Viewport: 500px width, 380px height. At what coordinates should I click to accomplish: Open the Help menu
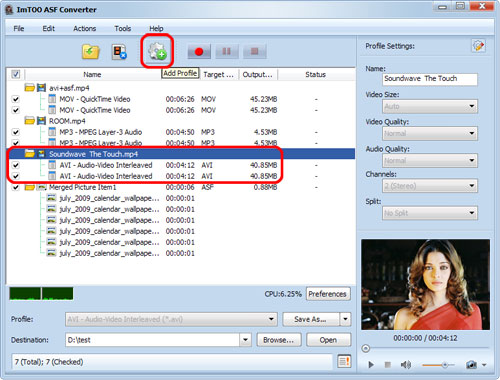pos(156,28)
